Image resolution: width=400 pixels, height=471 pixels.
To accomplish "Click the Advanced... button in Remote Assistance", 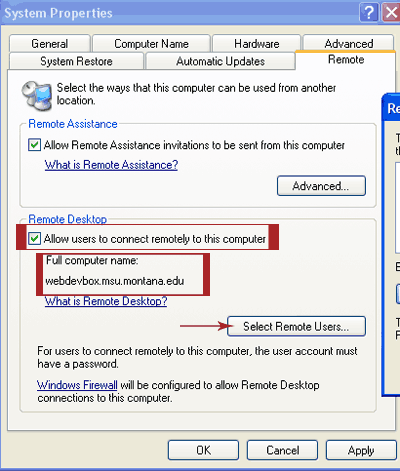I will coord(321,186).
